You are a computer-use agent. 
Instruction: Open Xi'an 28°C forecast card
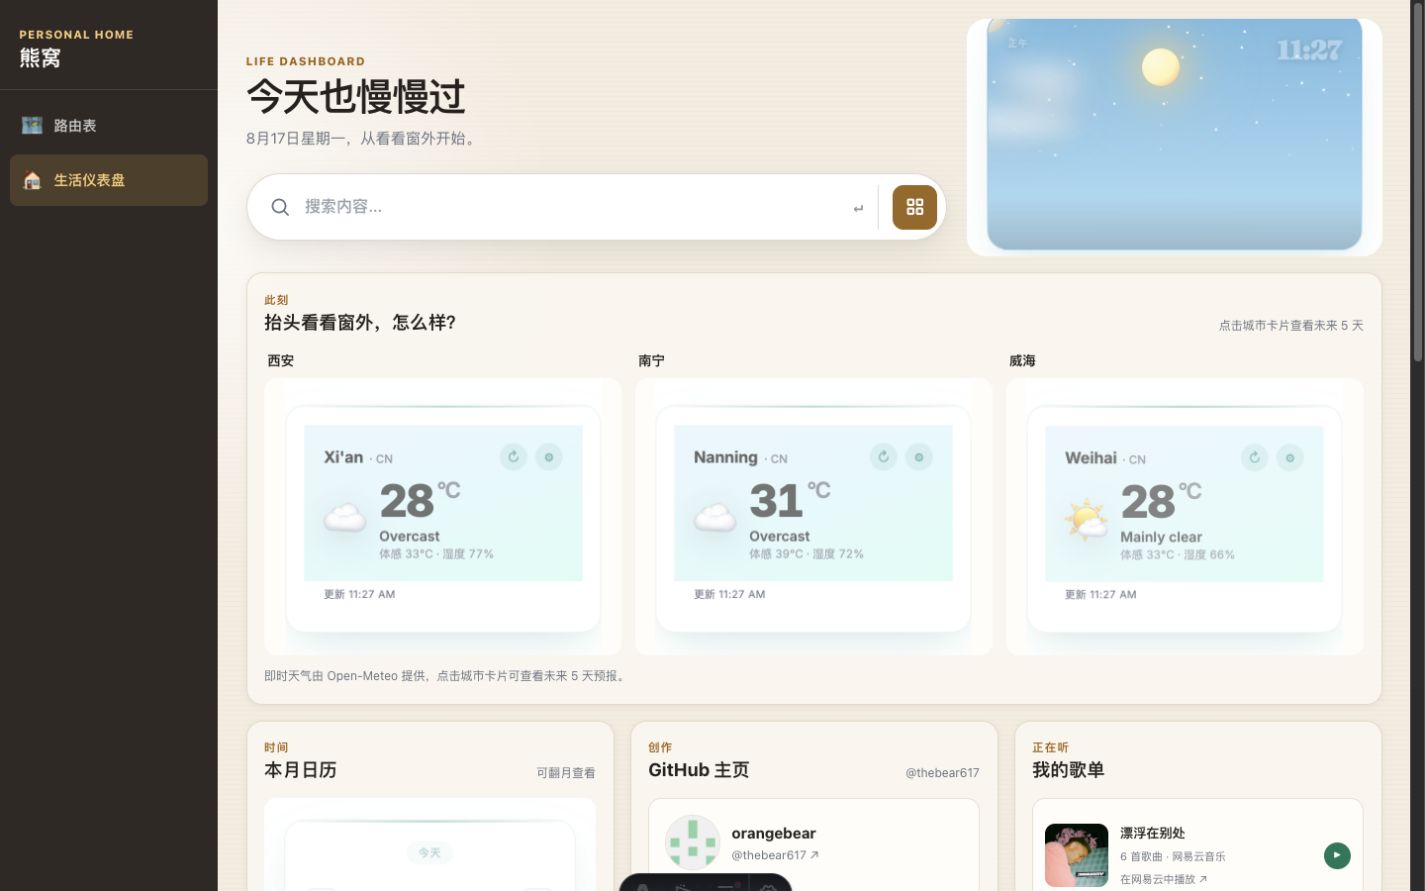point(443,518)
